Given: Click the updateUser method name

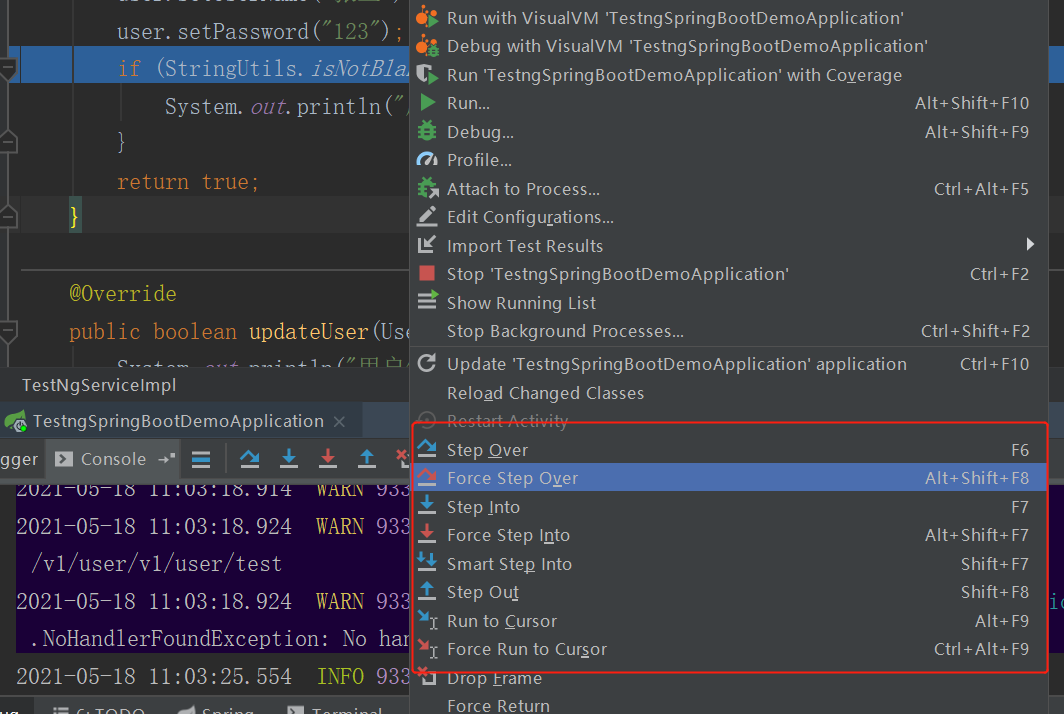Looking at the screenshot, I should pos(309,331).
